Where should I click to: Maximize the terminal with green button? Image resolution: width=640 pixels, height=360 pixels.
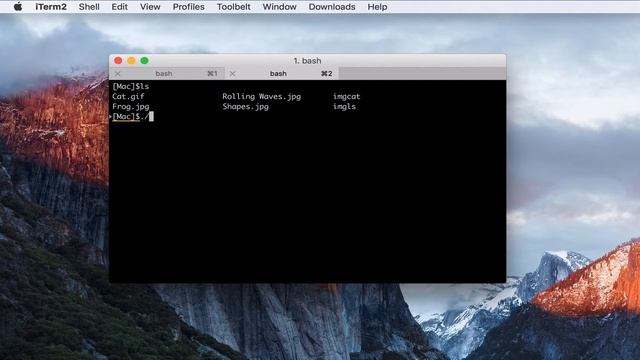[x=144, y=60]
